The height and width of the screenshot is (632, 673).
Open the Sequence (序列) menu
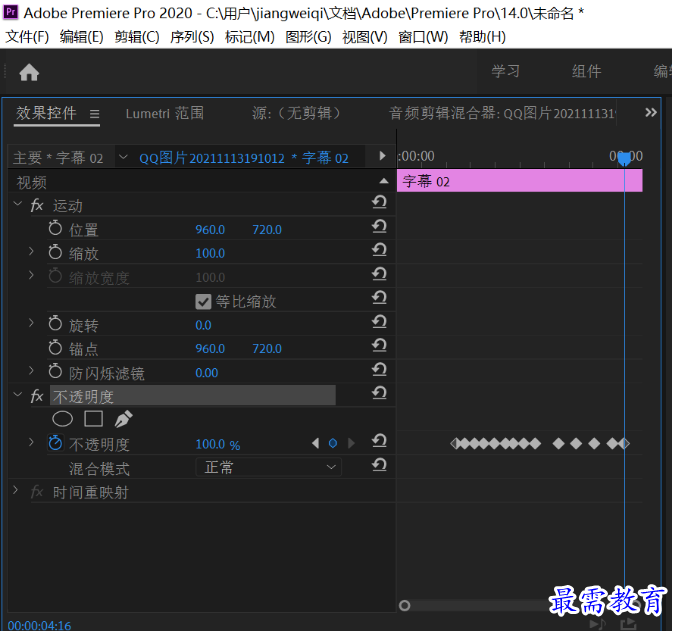192,37
